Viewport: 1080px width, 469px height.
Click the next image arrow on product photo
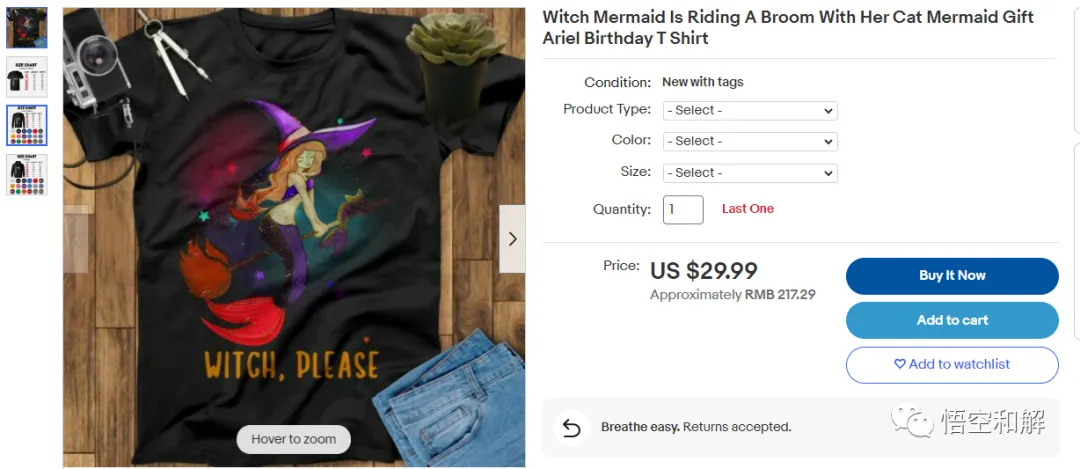pos(512,238)
